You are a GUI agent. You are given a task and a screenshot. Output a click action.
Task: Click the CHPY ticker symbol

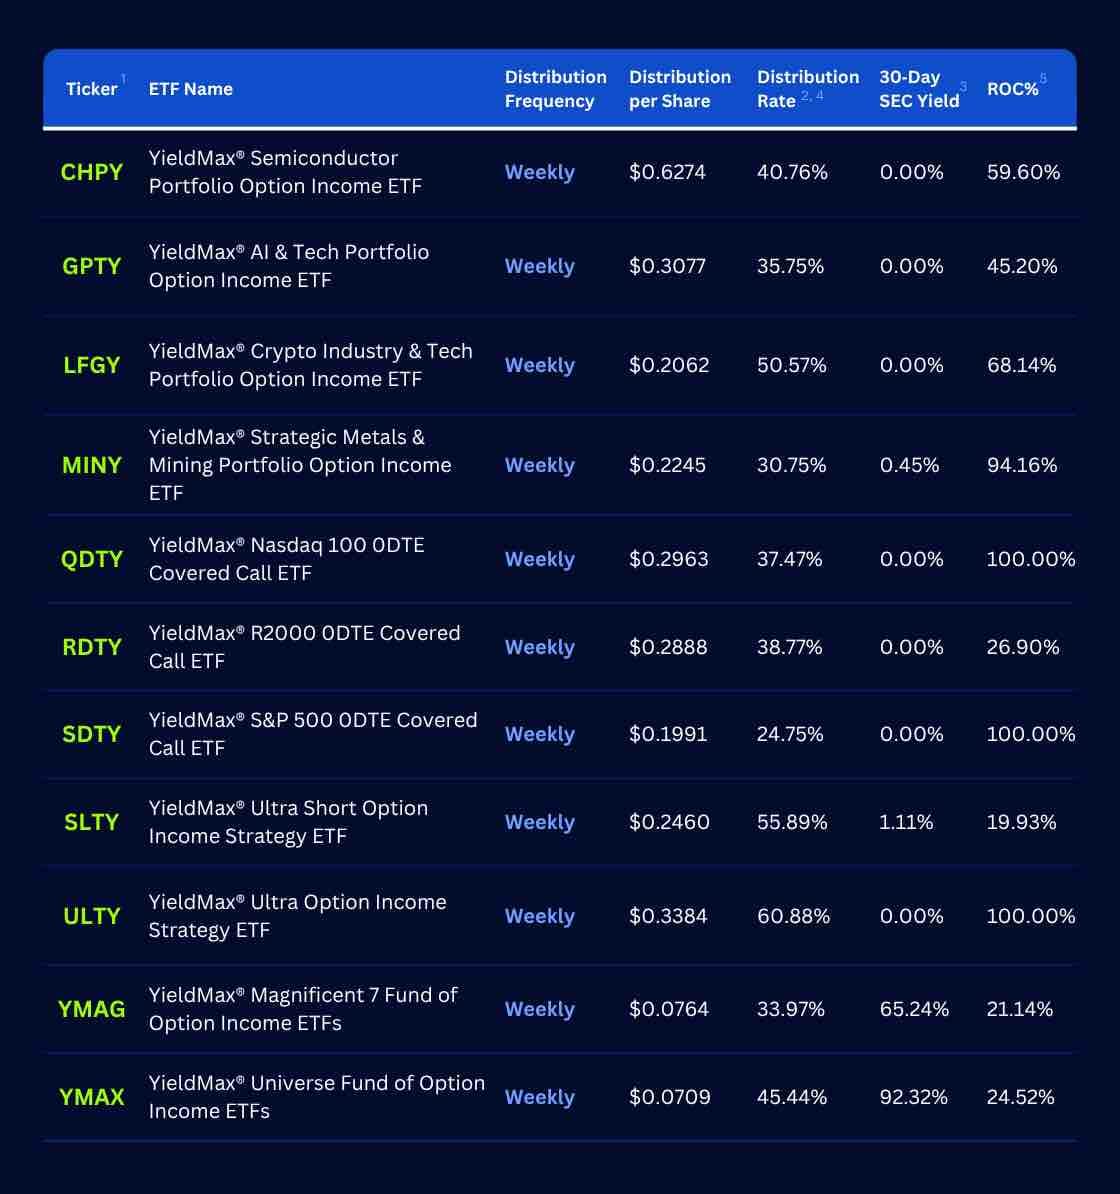91,172
